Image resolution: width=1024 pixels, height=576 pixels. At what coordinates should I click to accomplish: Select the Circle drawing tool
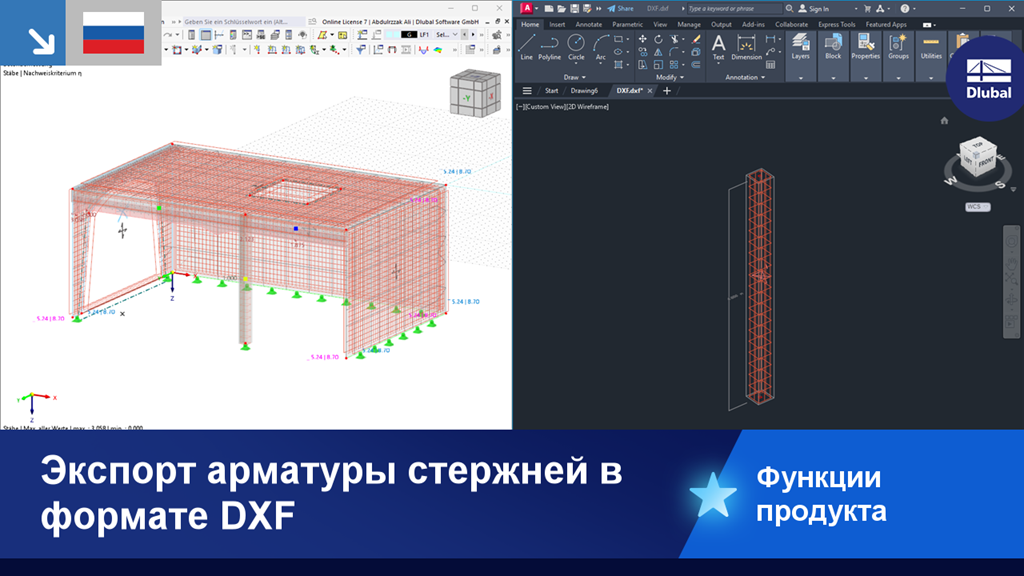[576, 46]
